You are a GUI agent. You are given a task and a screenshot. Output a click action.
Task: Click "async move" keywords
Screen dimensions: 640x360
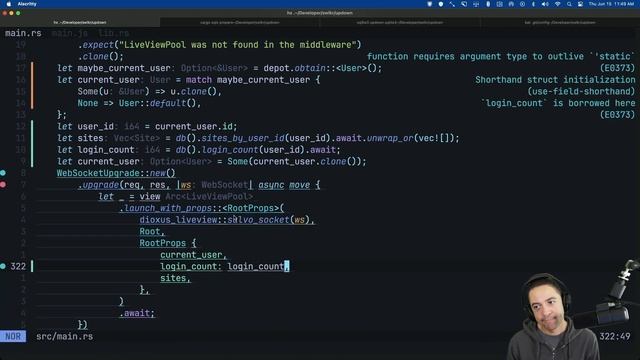[x=284, y=185]
